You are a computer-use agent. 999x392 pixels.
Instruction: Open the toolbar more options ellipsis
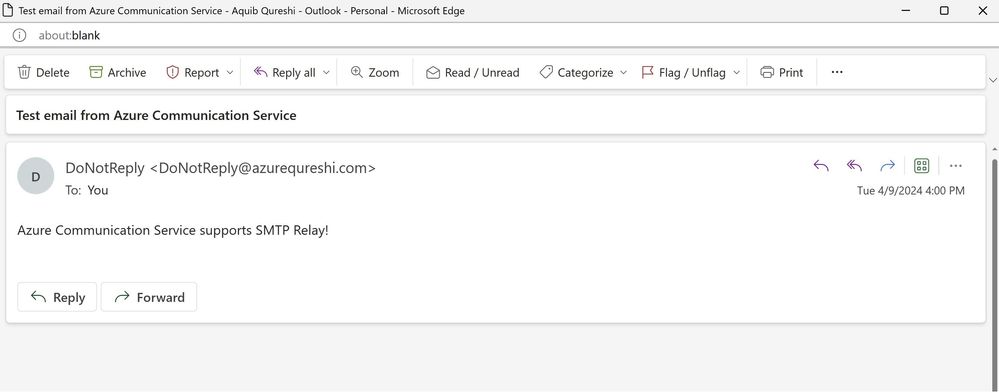(x=837, y=73)
